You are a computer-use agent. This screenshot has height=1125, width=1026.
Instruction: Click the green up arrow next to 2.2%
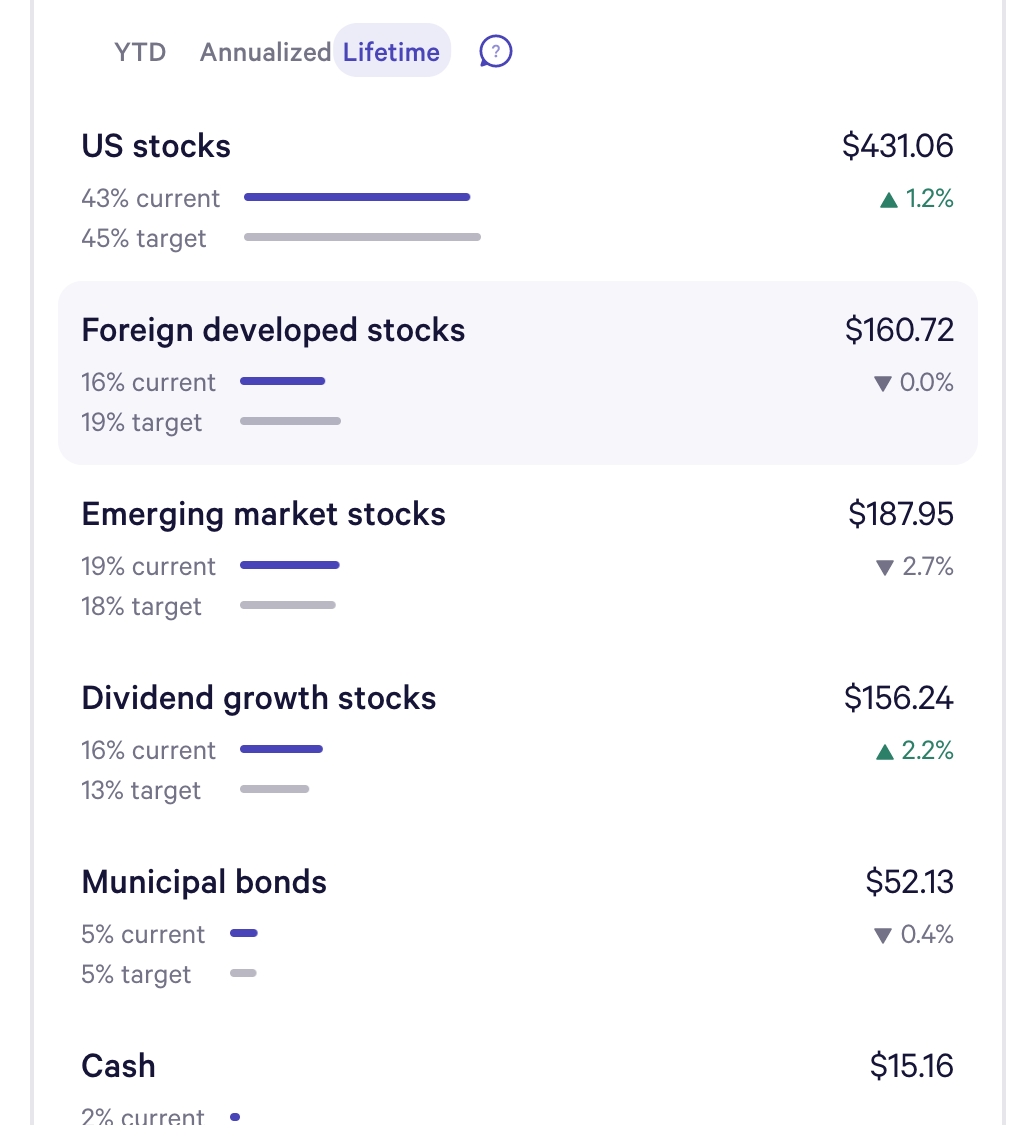(884, 751)
